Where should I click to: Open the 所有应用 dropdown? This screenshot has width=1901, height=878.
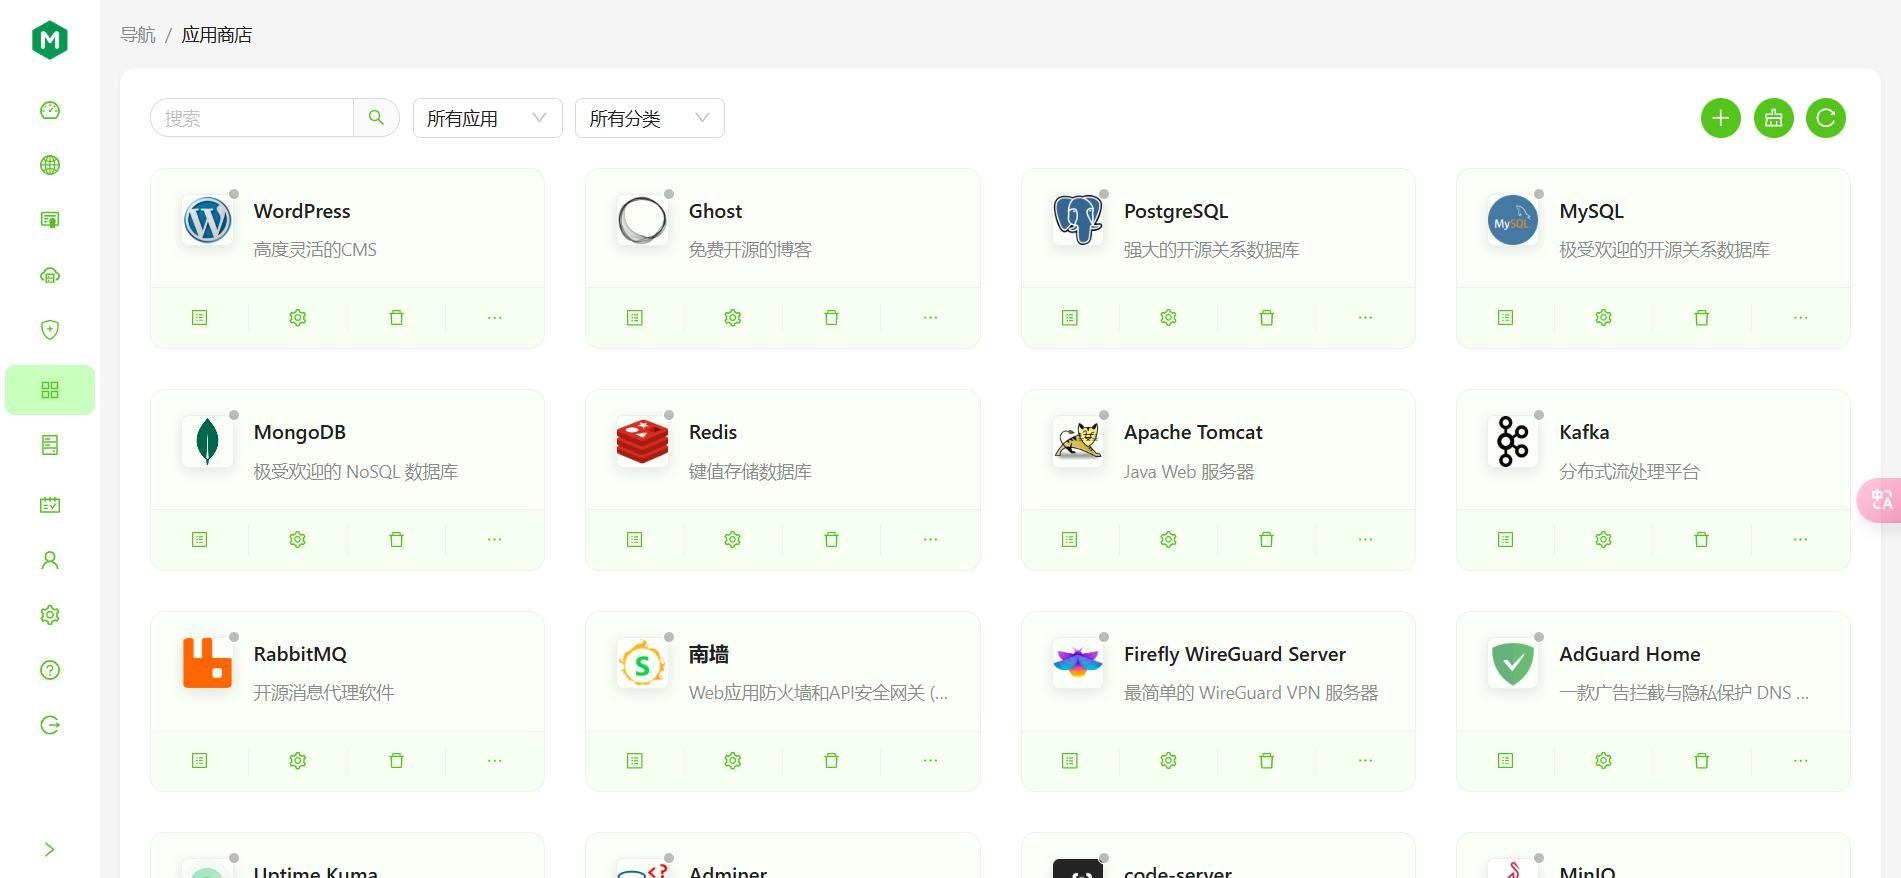point(488,118)
